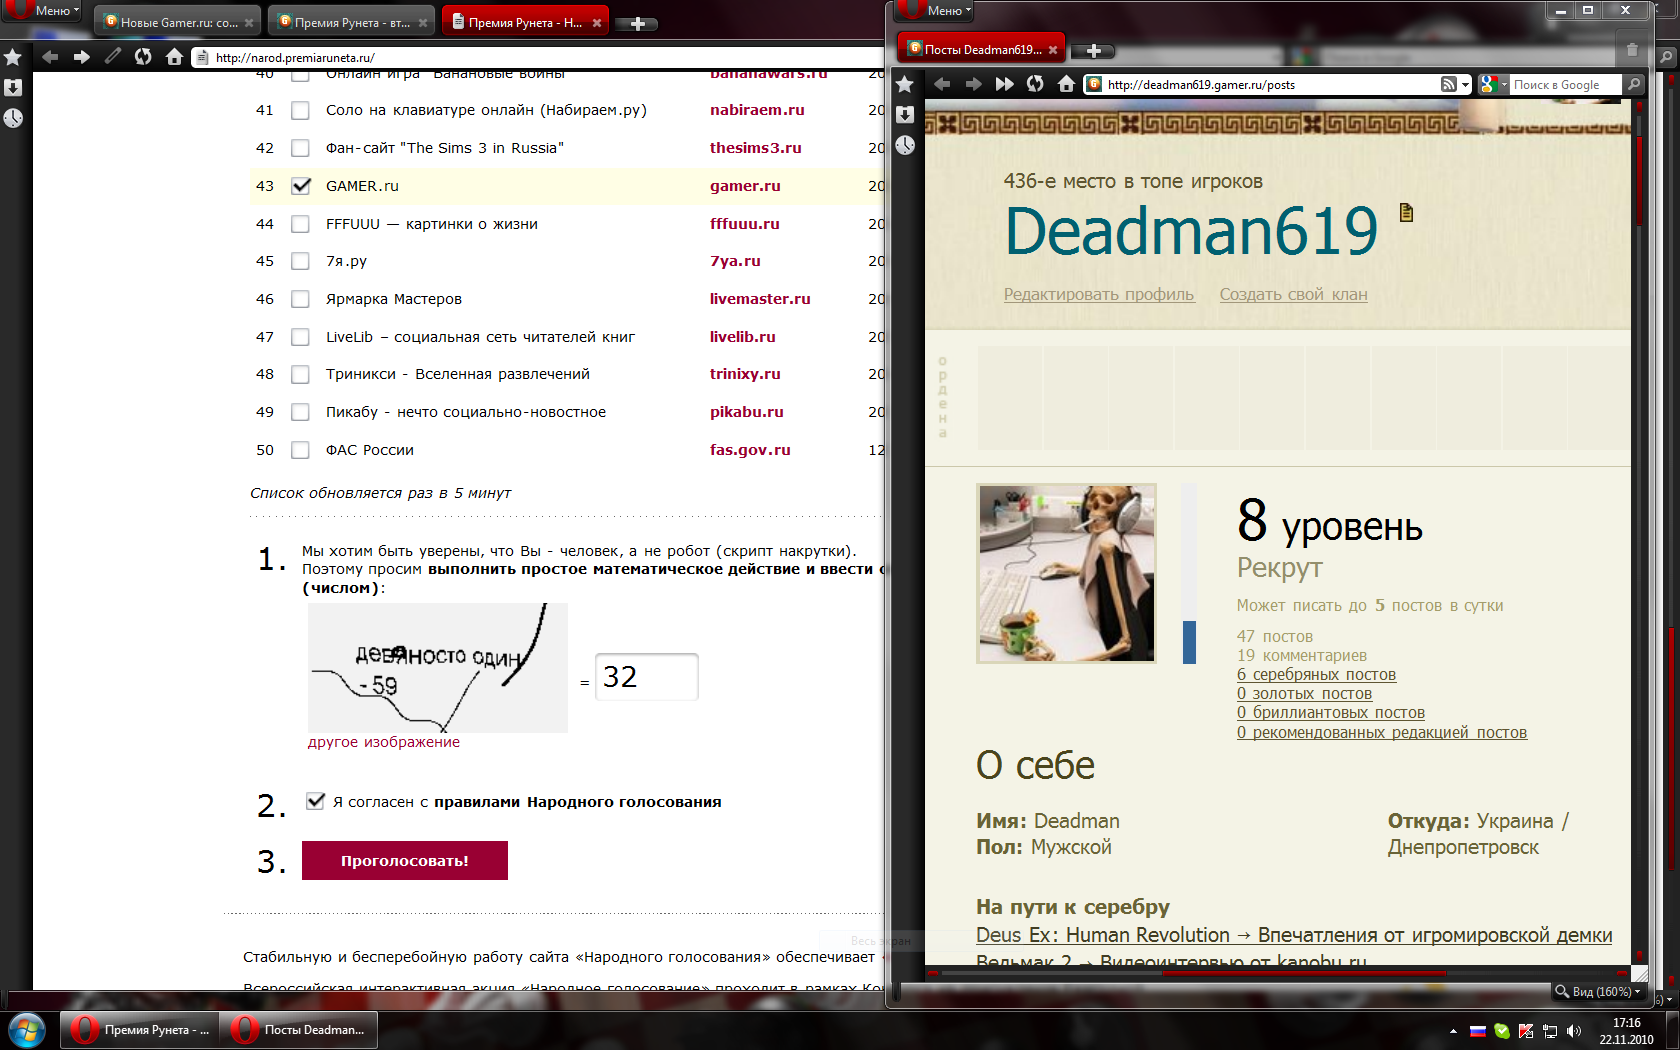Image resolution: width=1680 pixels, height=1050 pixels.
Task: Click Windows Start button
Action: pos(27,1029)
